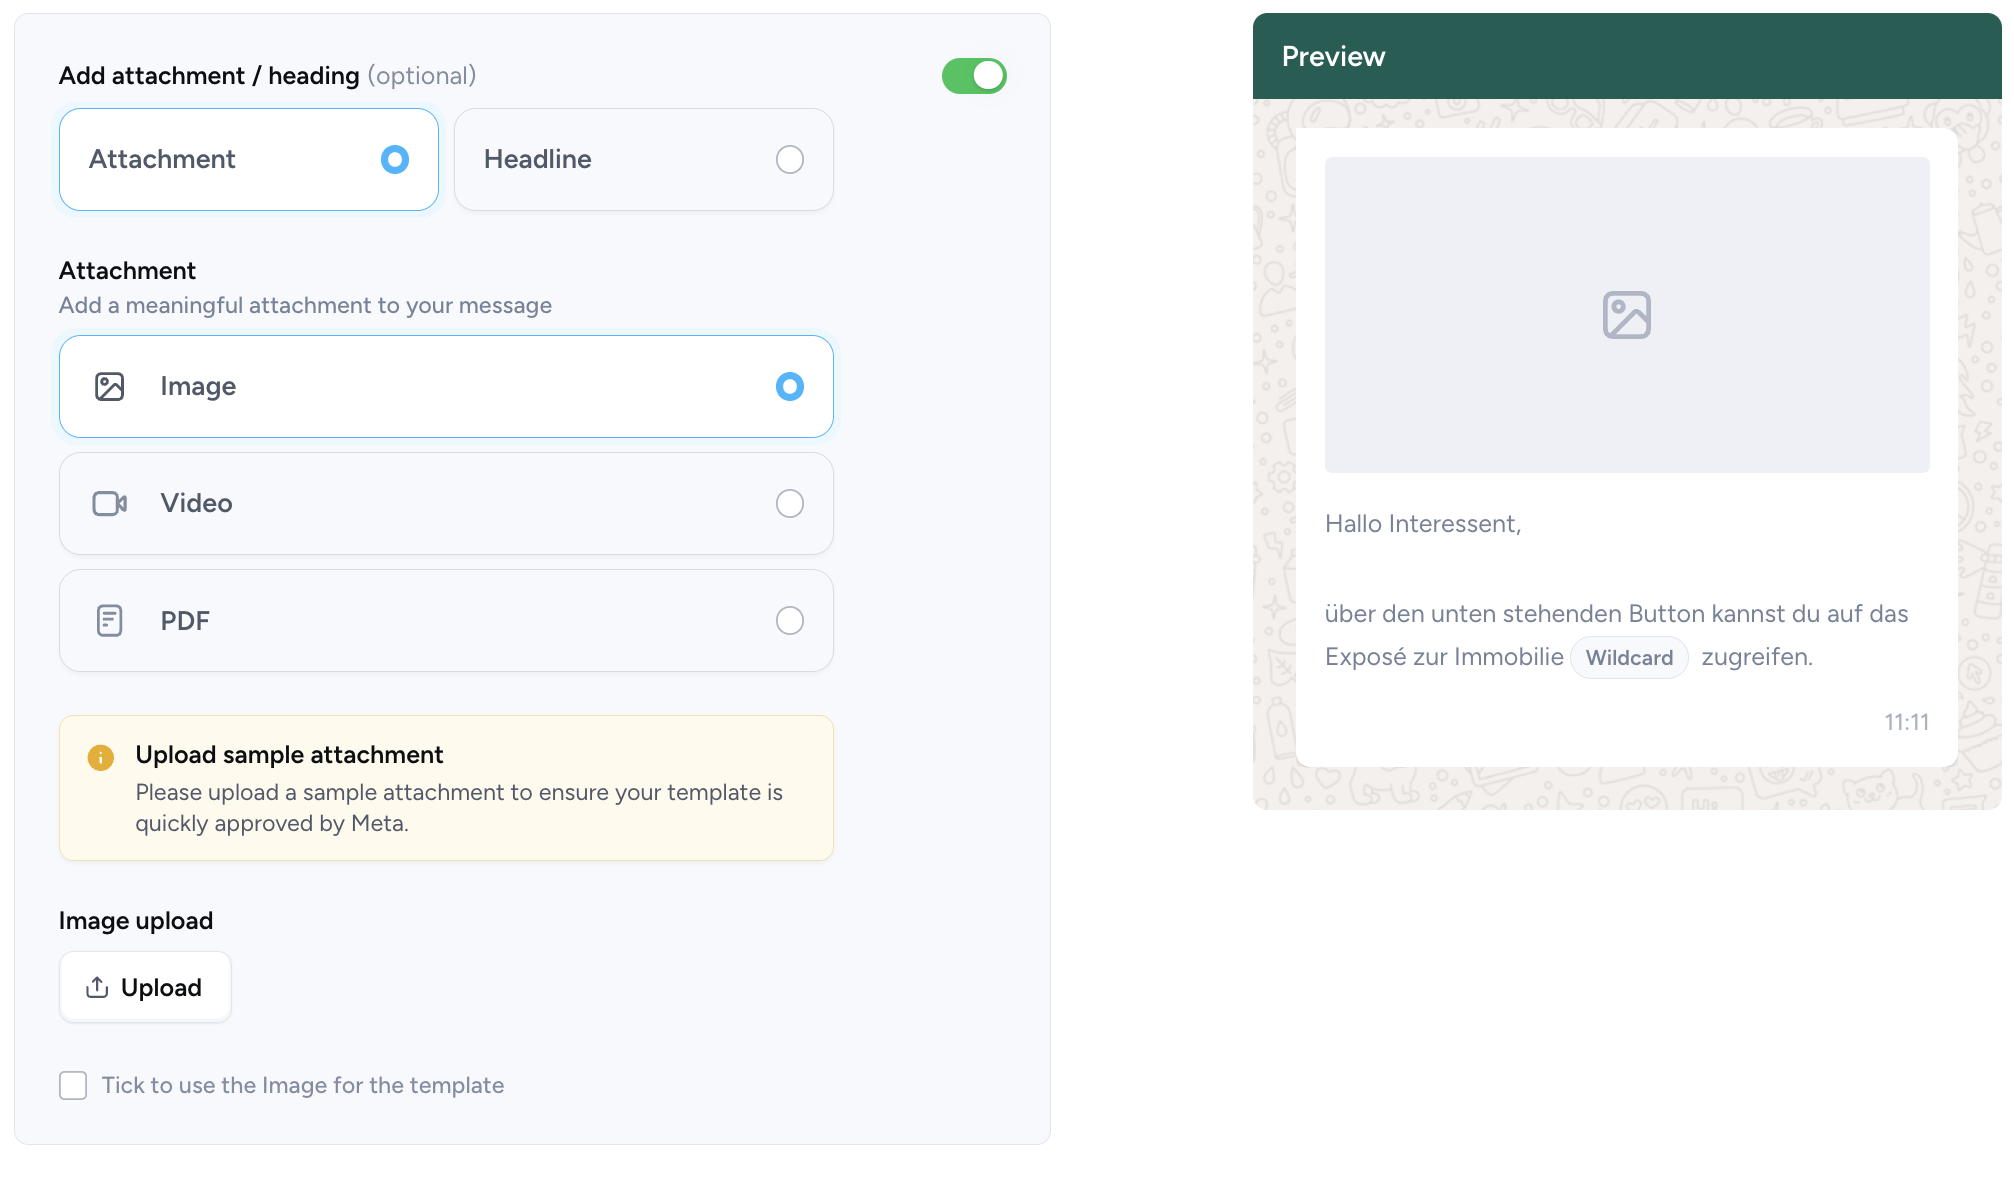Click the 11:11 timestamp in preview
Image resolution: width=2014 pixels, height=1184 pixels.
pyautogui.click(x=1906, y=722)
